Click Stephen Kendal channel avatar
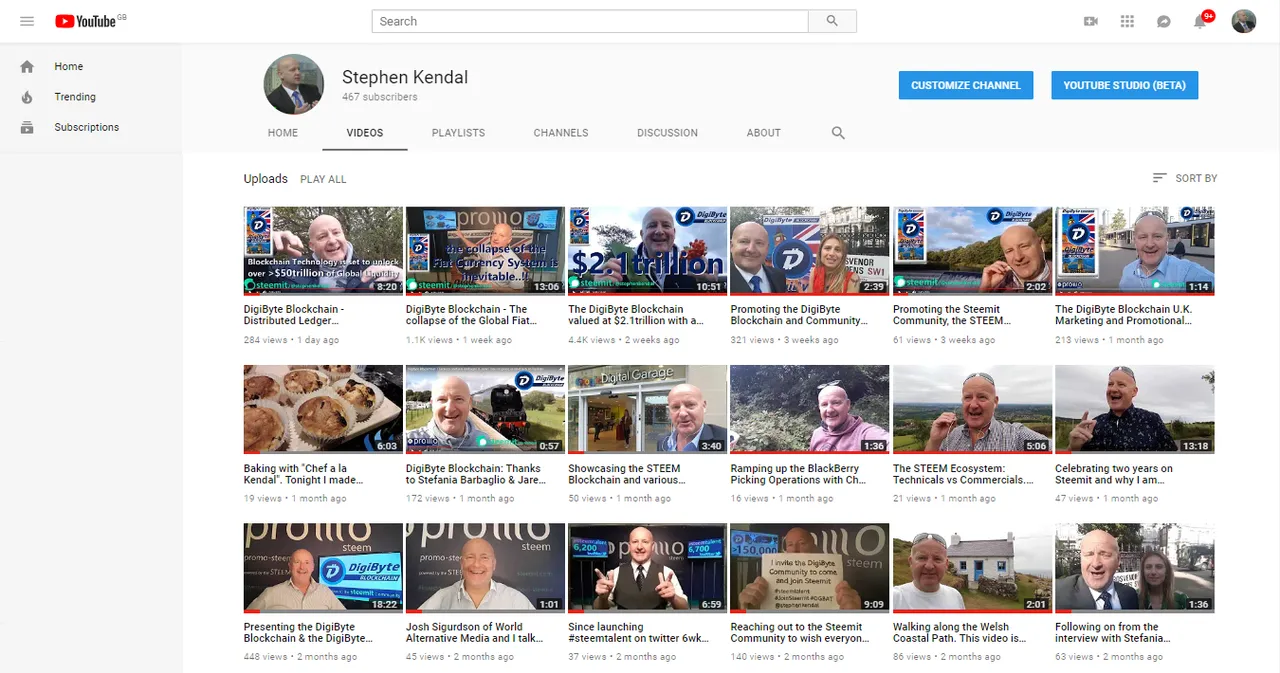Screen dimensions: 1280x673 click(x=294, y=85)
